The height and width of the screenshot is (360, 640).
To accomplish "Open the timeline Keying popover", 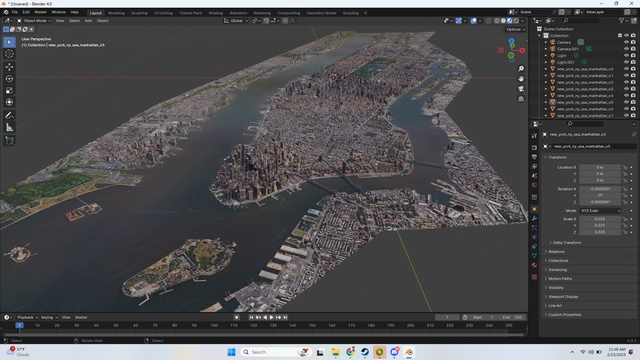I will 49,317.
